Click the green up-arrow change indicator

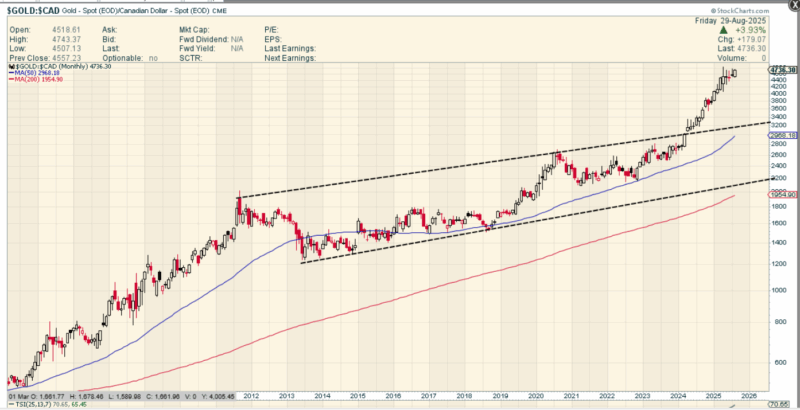coord(723,30)
